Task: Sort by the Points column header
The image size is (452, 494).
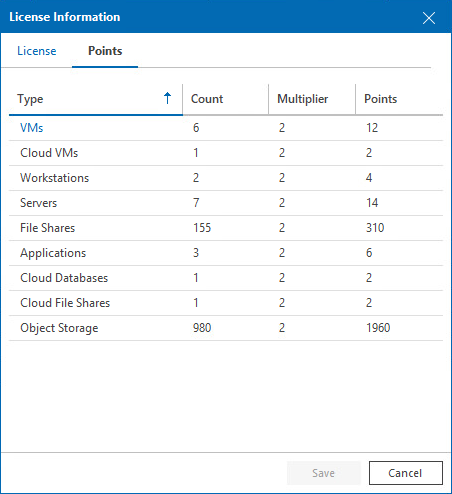Action: click(x=399, y=99)
